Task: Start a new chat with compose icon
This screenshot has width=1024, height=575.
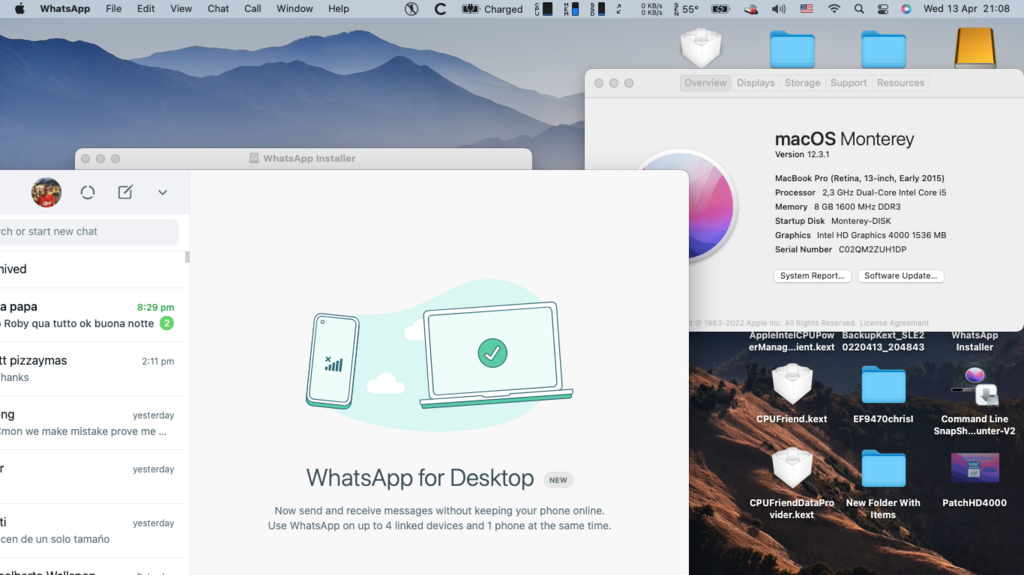Action: 125,192
